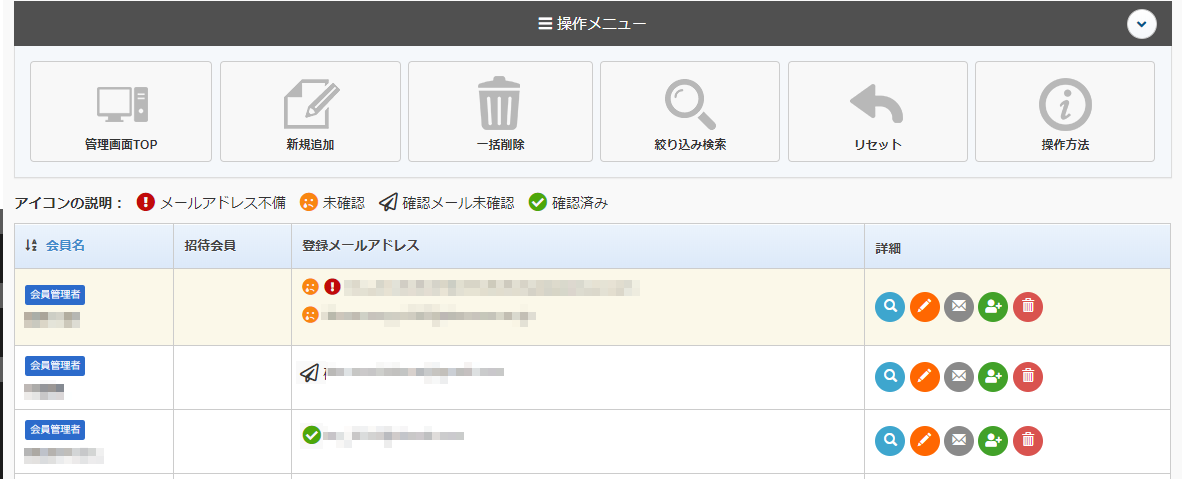
Task: Click third row green add-user icon
Action: pyautogui.click(x=993, y=441)
